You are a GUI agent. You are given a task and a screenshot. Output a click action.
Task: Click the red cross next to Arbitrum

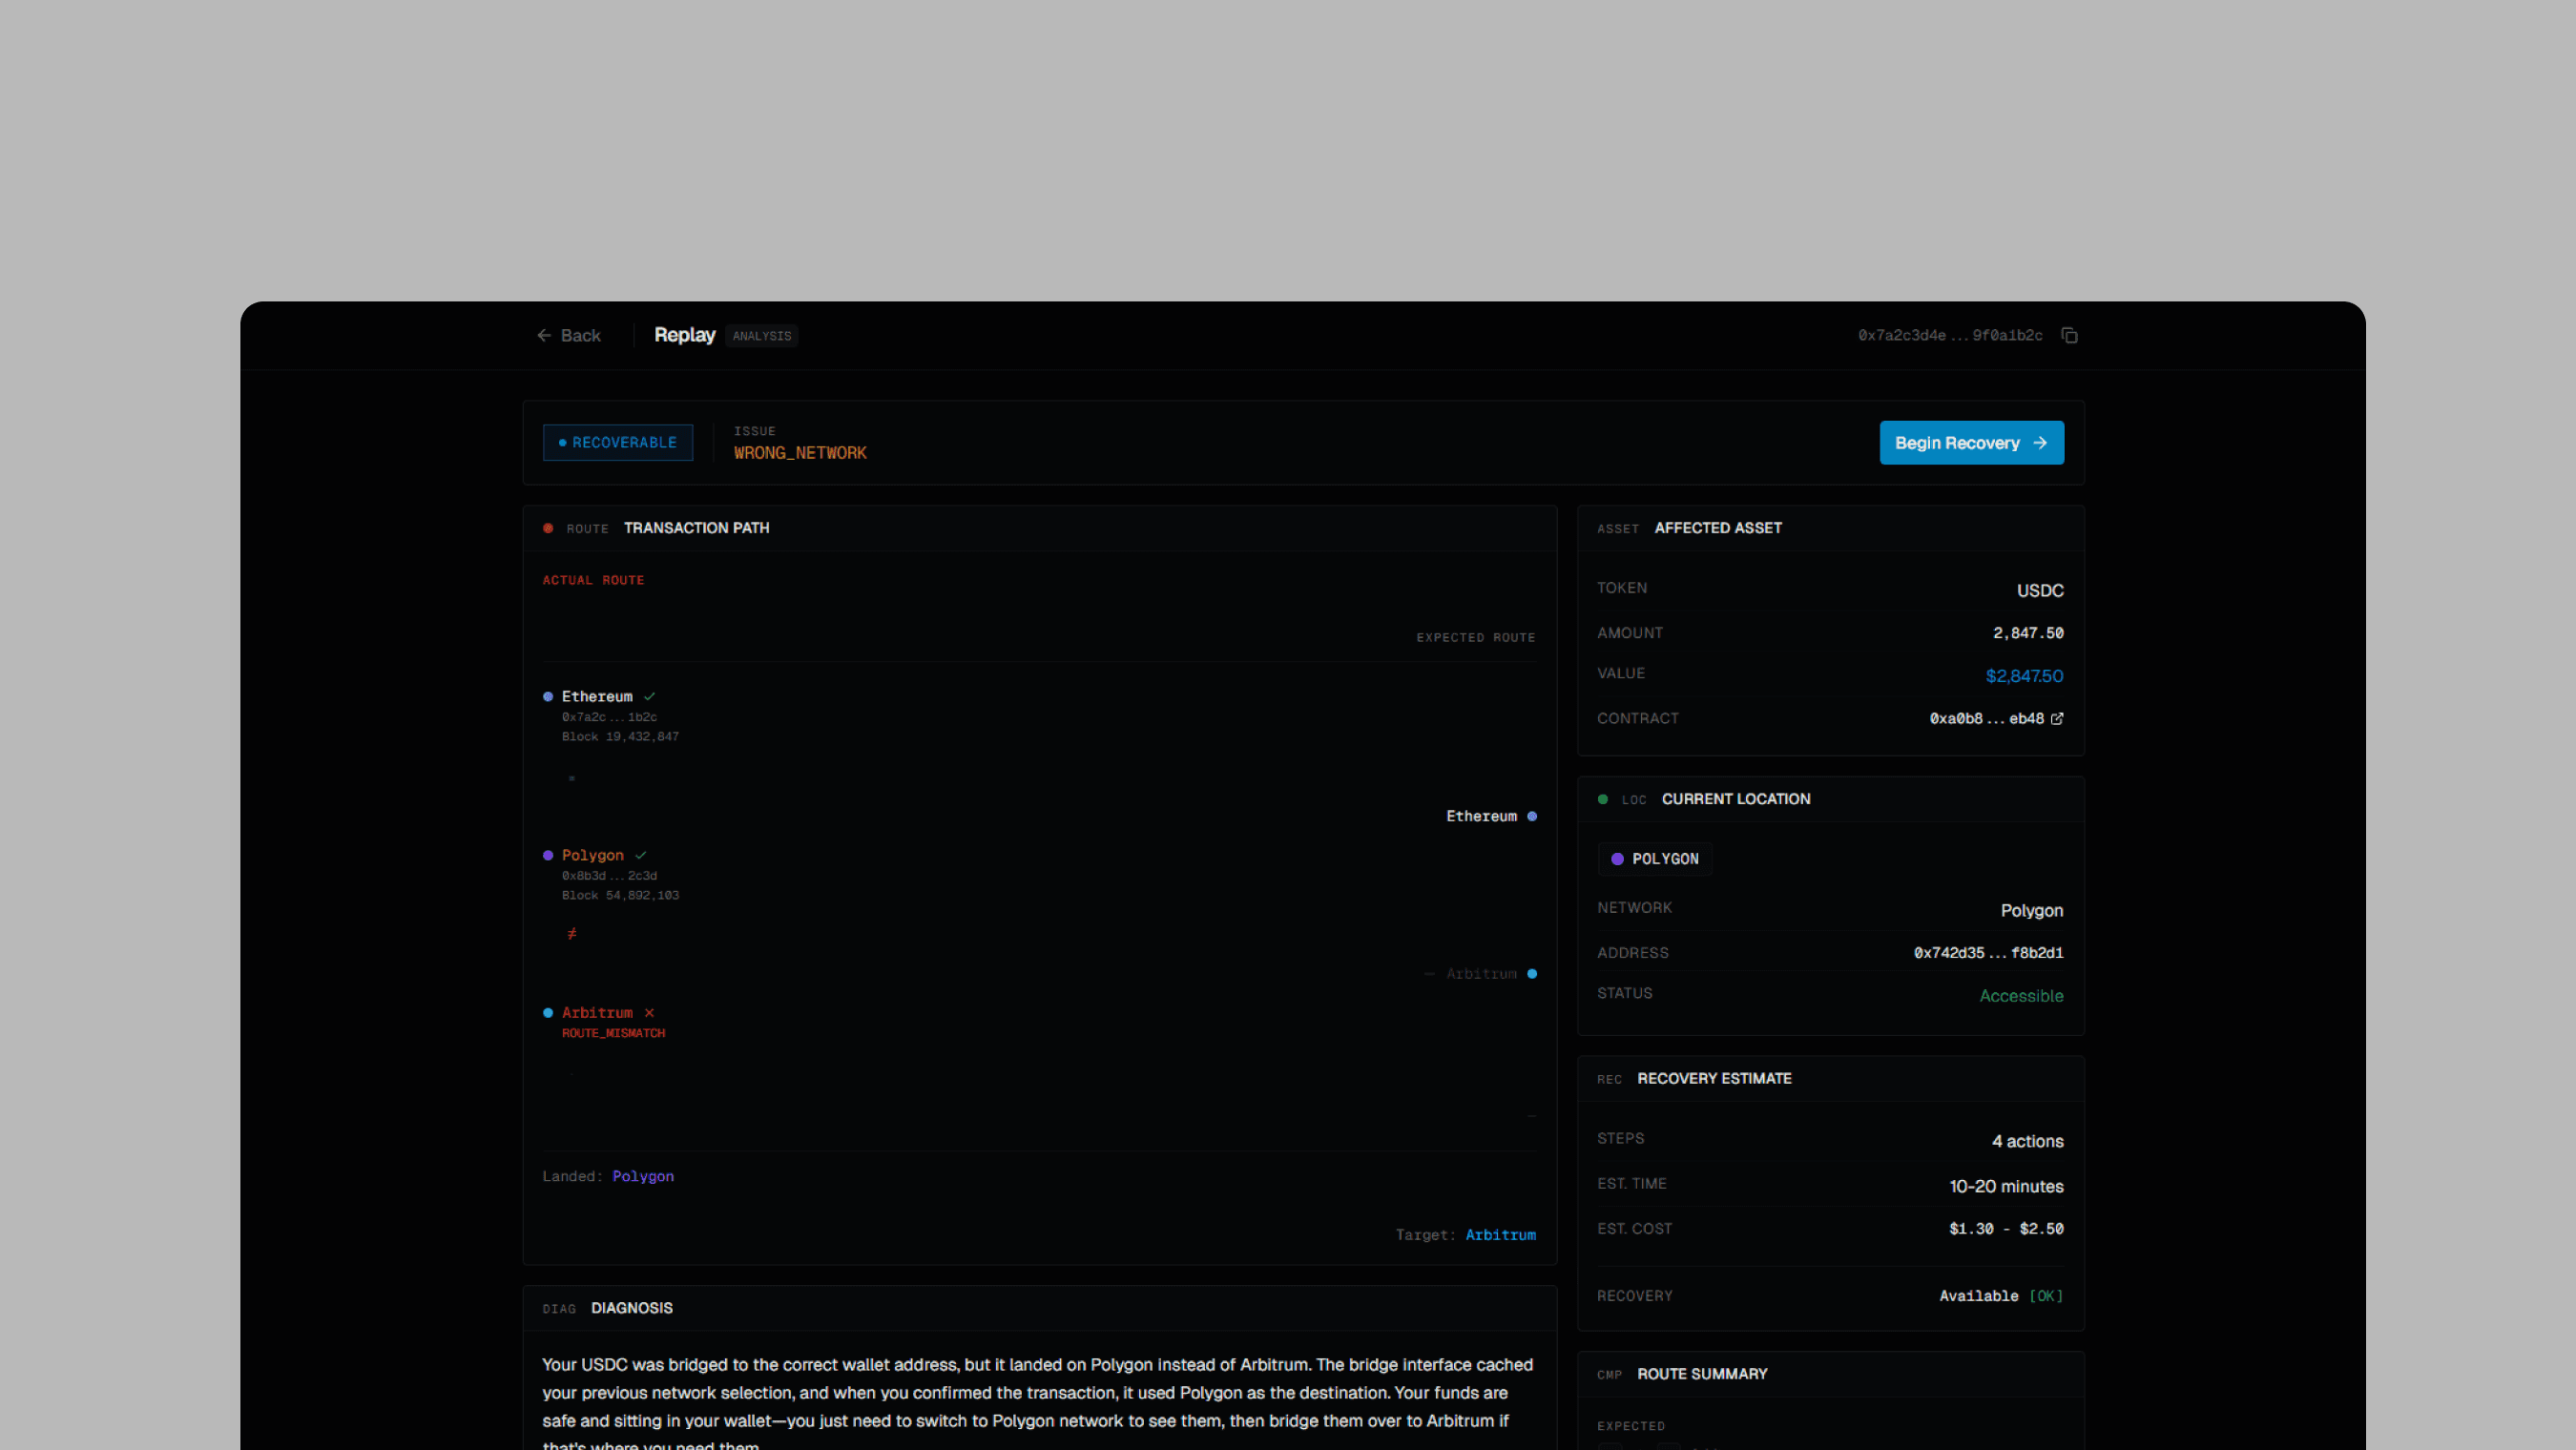pyautogui.click(x=649, y=1013)
